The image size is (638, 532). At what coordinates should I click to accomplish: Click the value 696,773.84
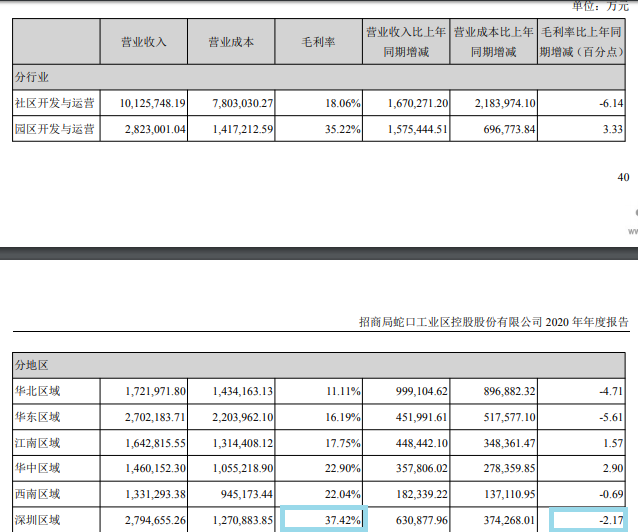(509, 129)
